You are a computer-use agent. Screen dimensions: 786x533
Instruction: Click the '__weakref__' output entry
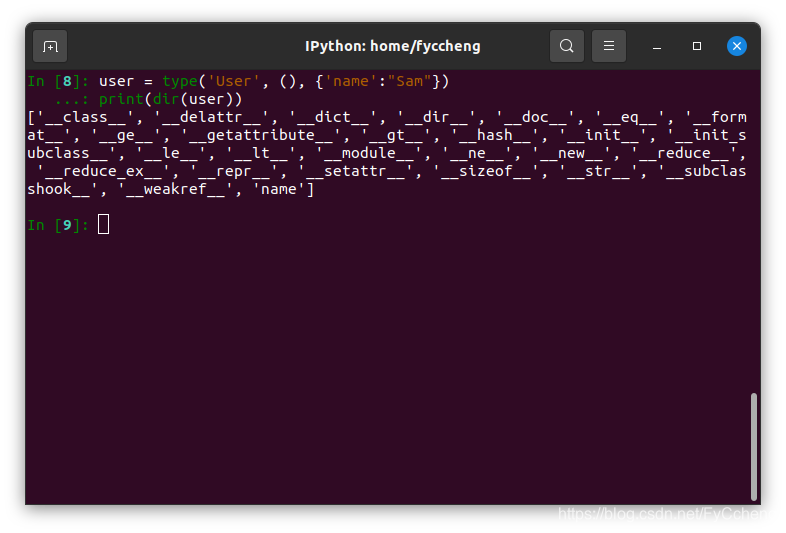[x=175, y=190]
